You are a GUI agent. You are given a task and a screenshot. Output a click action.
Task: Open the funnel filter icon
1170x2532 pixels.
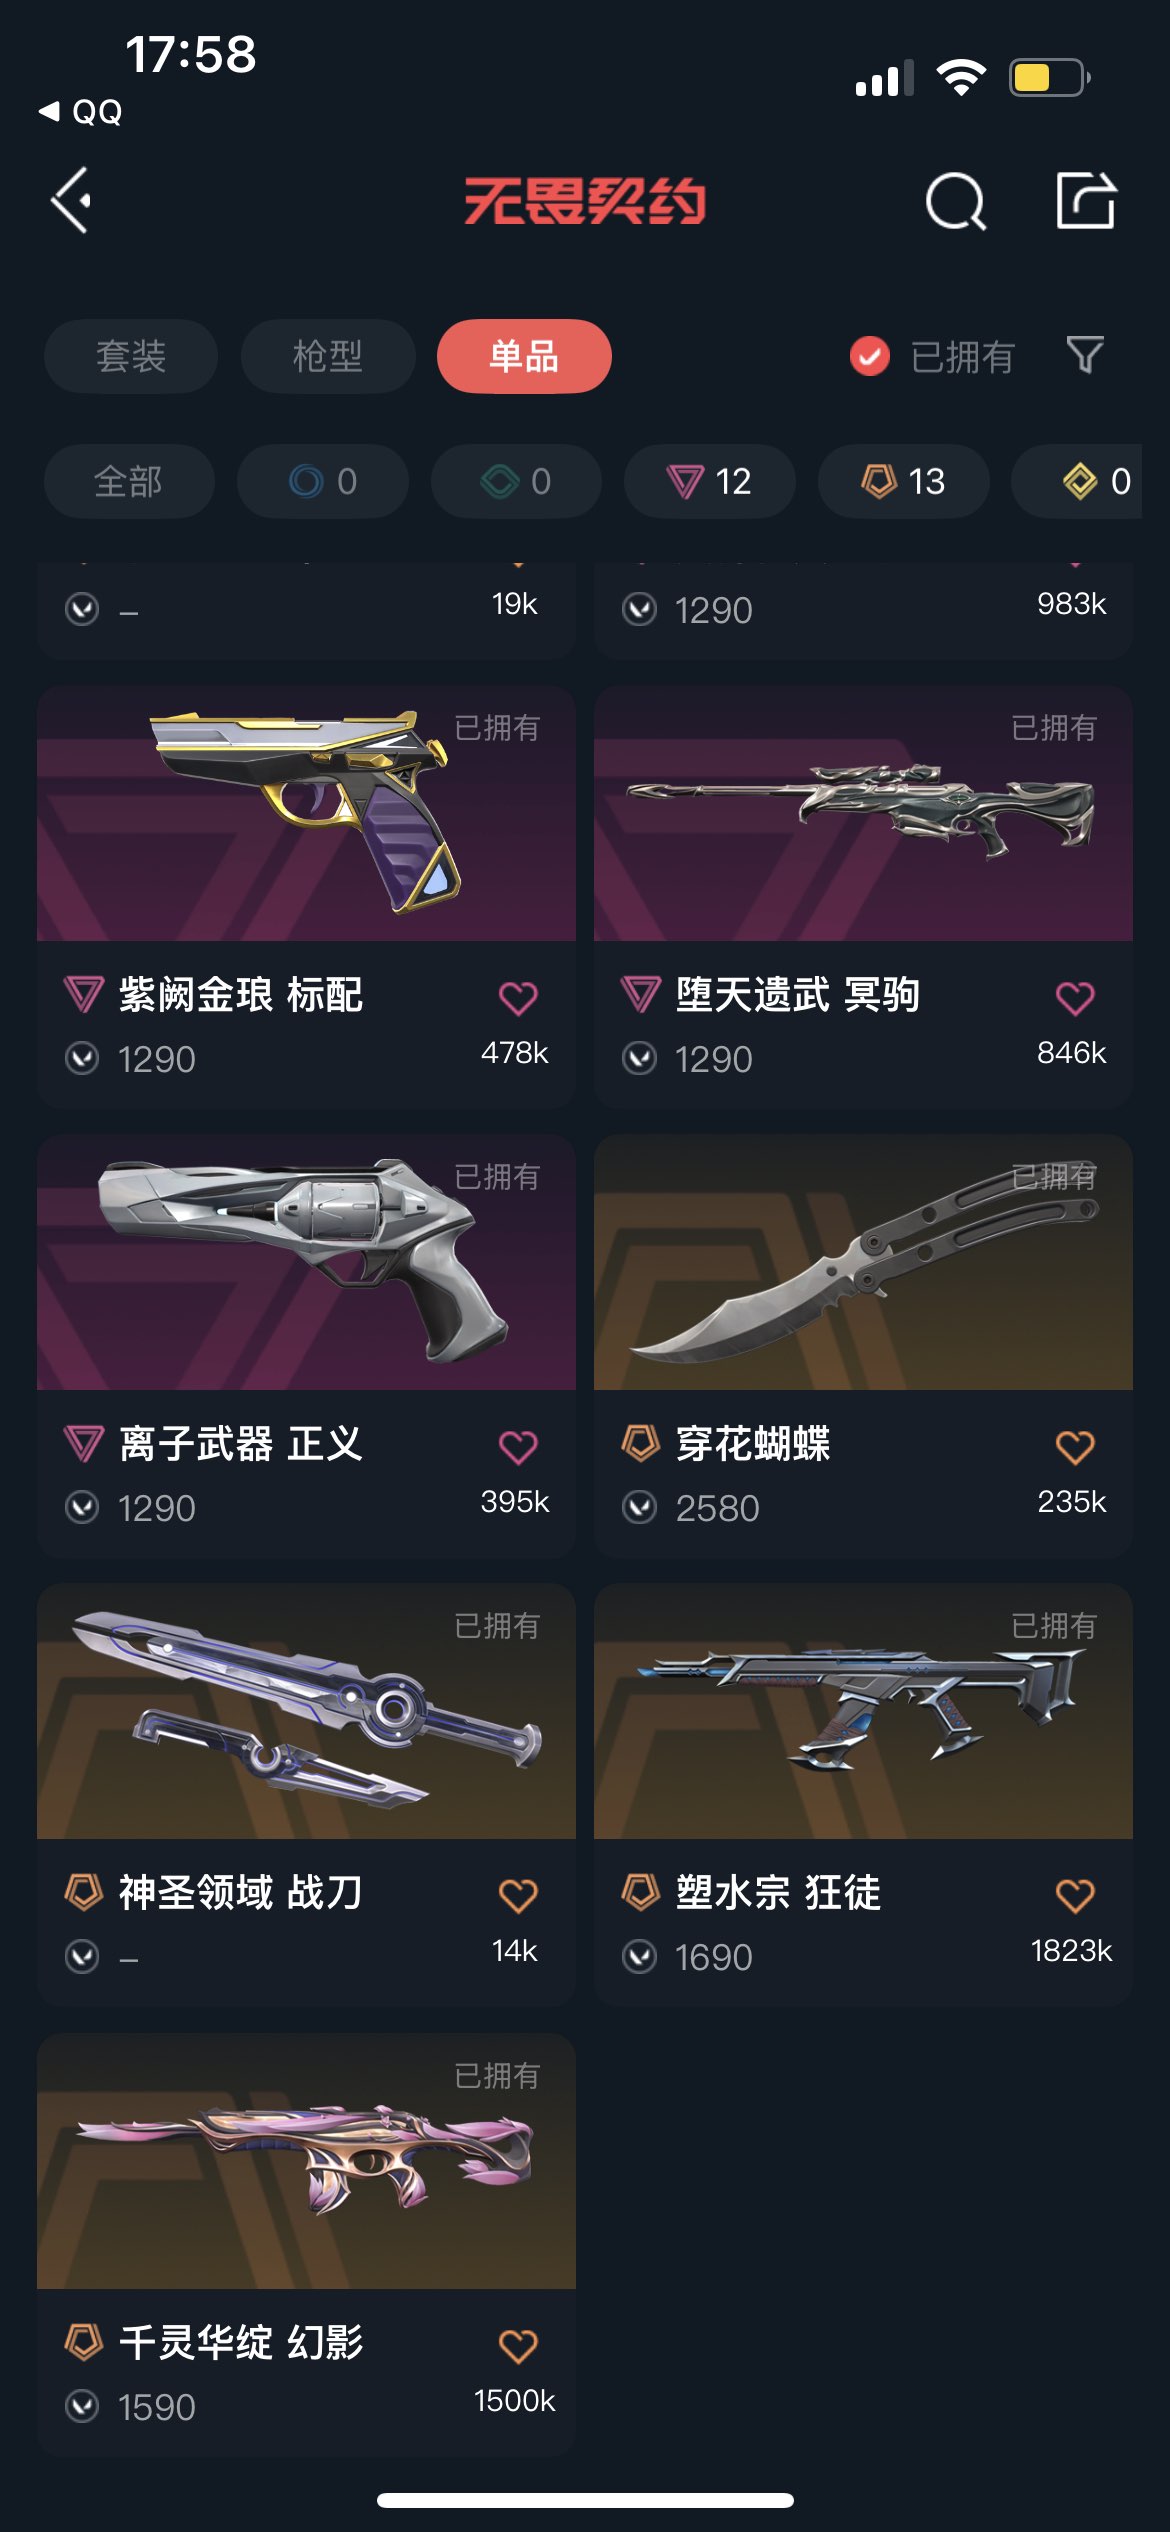pyautogui.click(x=1085, y=355)
